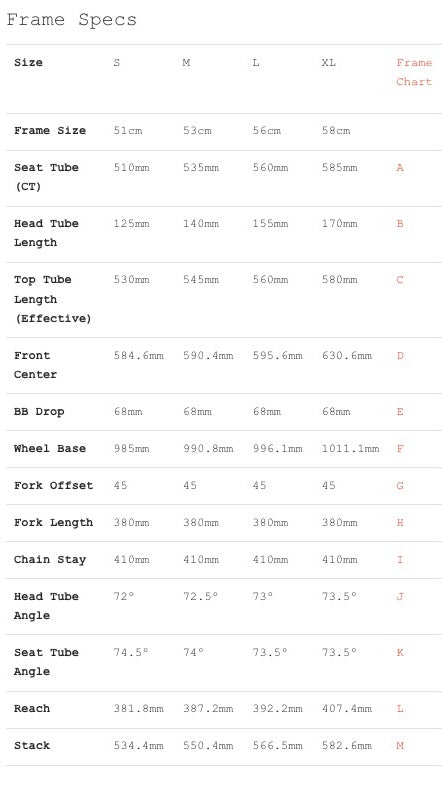This screenshot has height=786, width=442.
Task: Click the red letter I for Chain Stay
Action: click(x=400, y=559)
